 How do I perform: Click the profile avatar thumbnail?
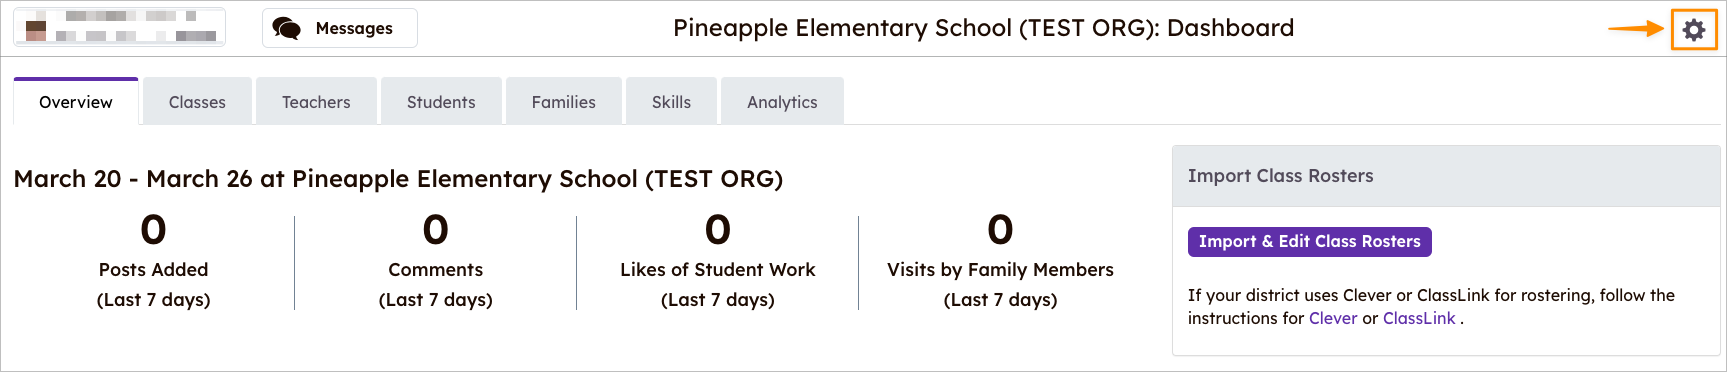[x=36, y=28]
